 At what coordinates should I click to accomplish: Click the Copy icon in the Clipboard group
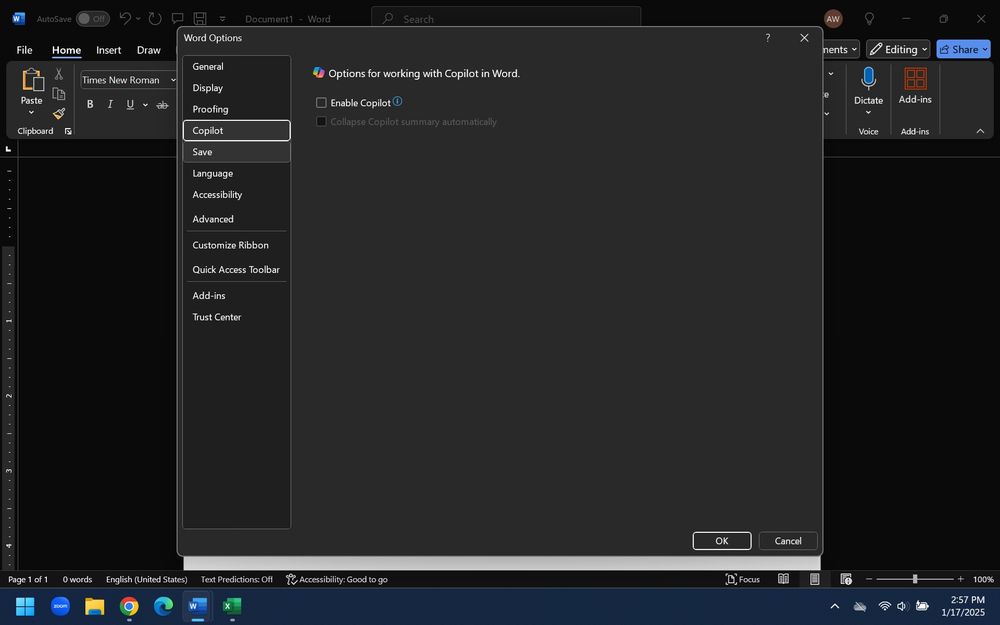point(58,93)
